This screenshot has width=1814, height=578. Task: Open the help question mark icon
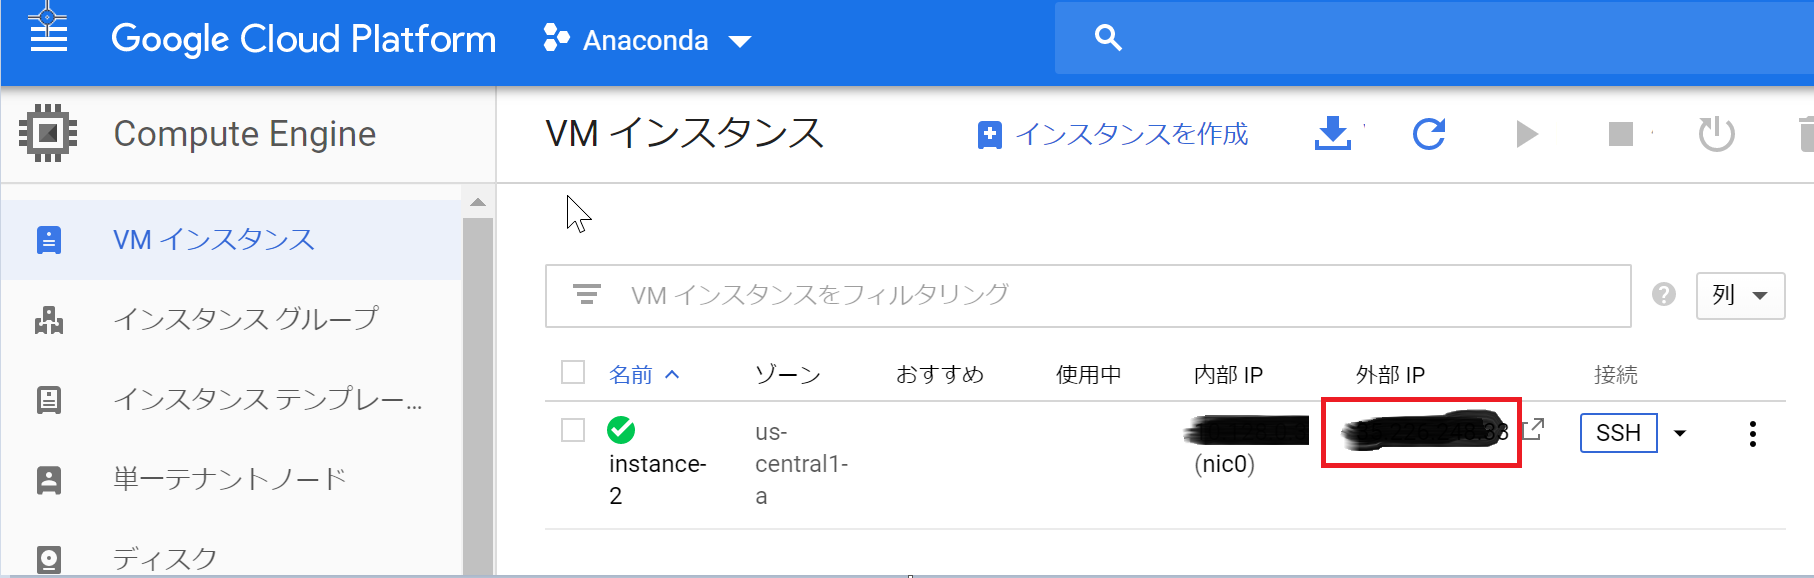click(1664, 294)
